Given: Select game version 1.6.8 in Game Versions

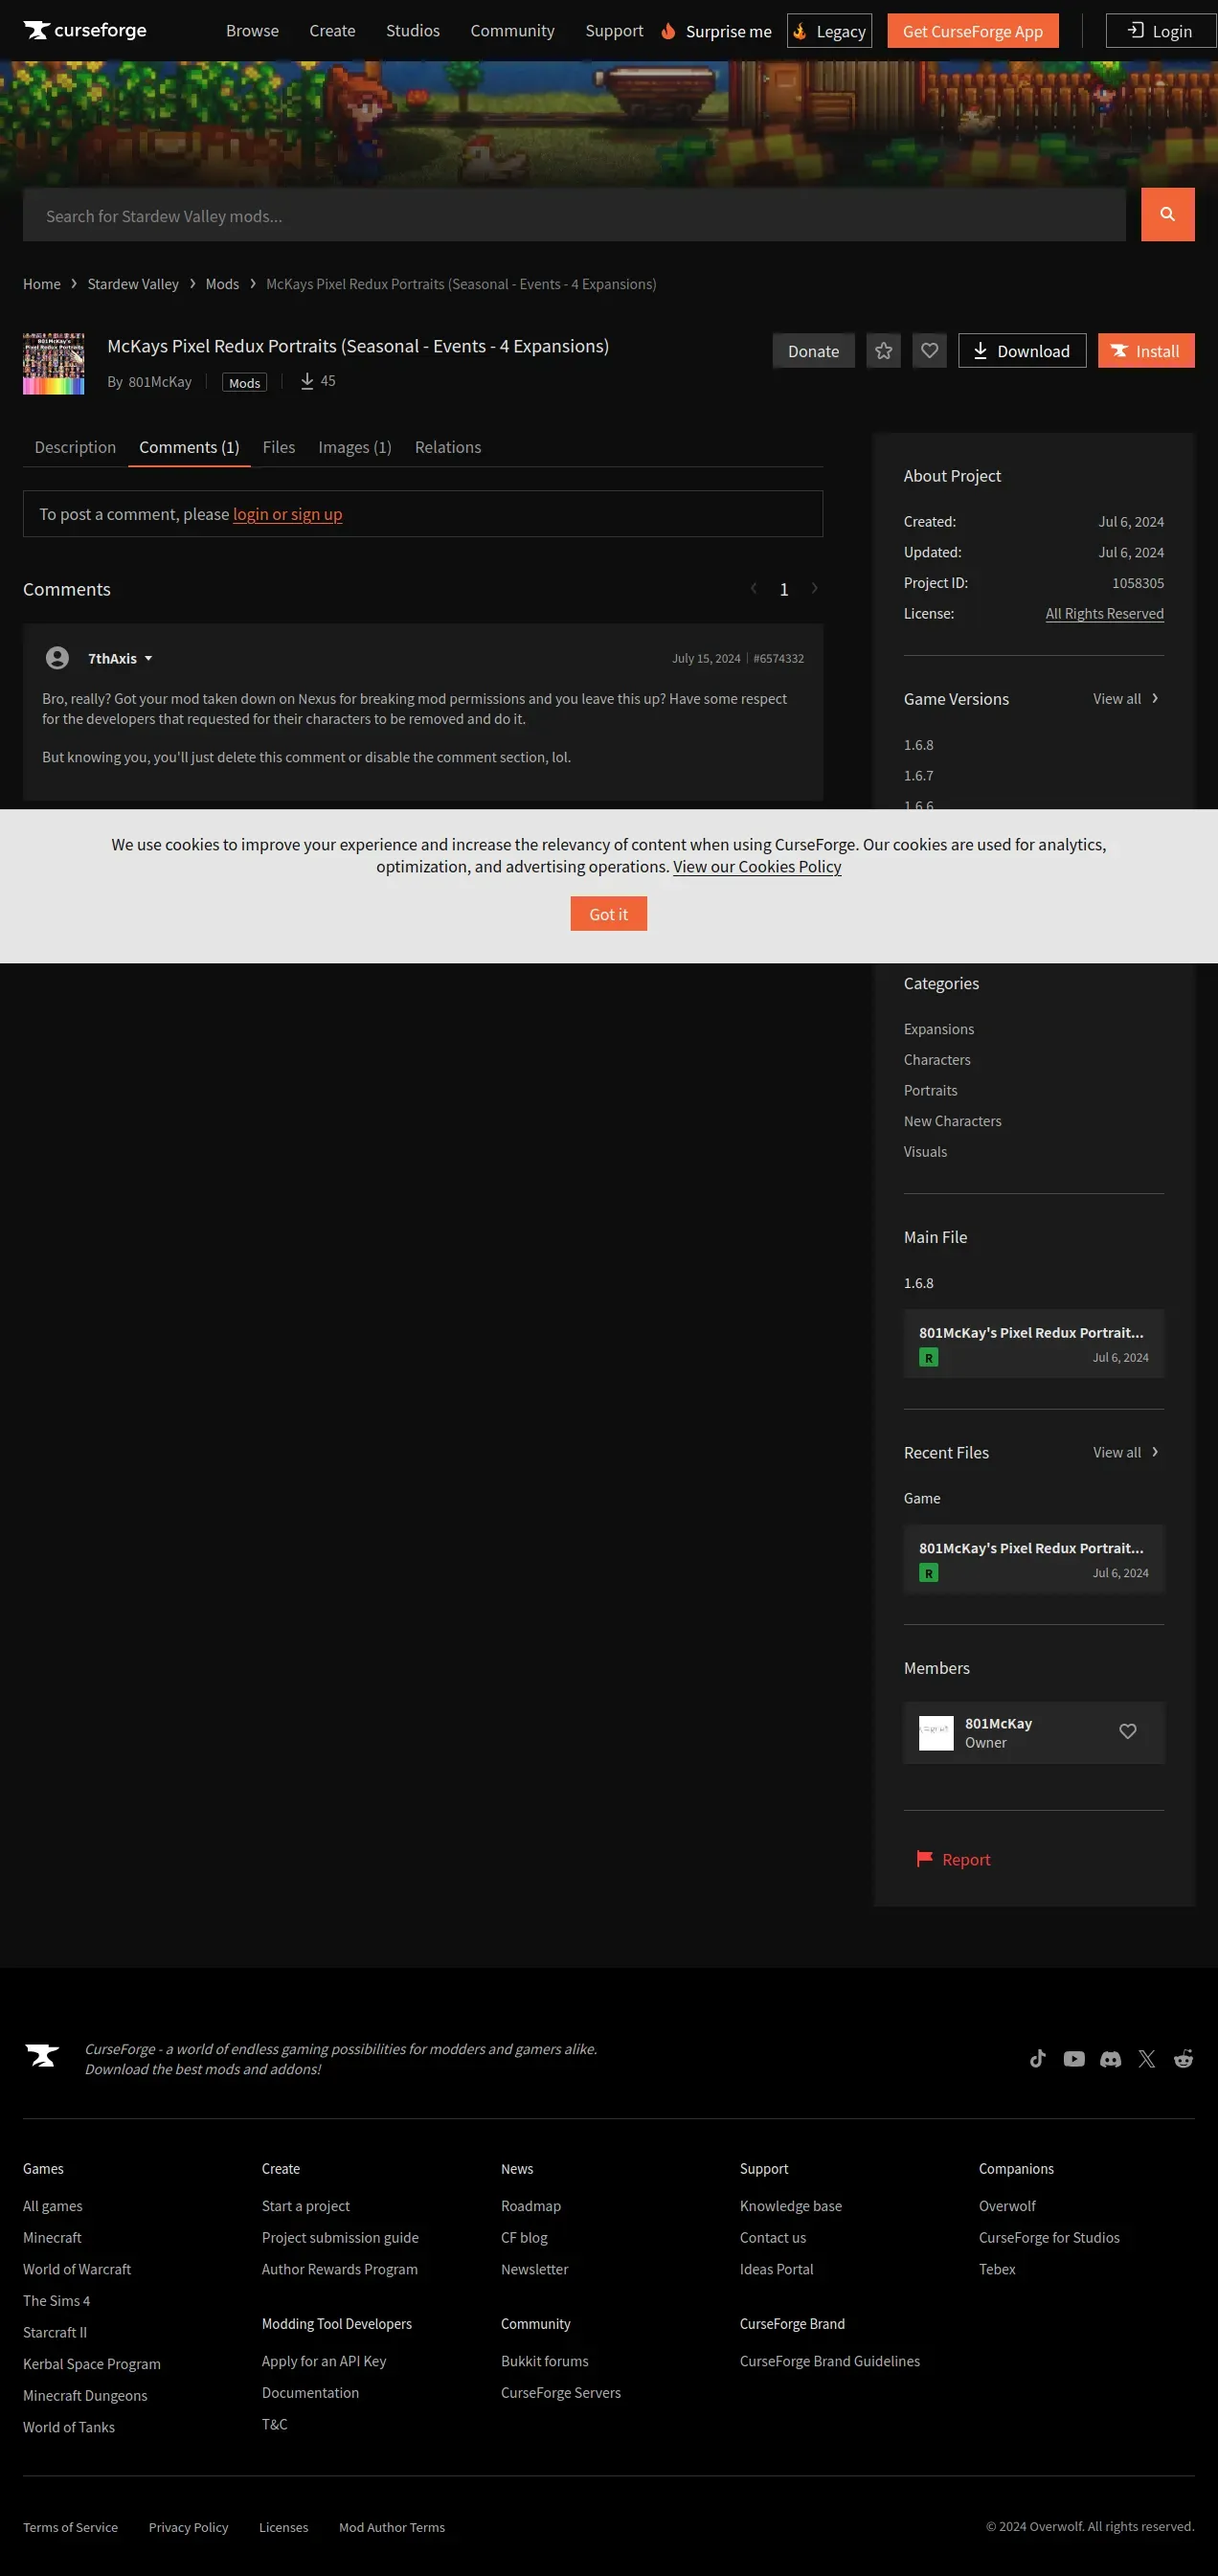Looking at the screenshot, I should (918, 745).
